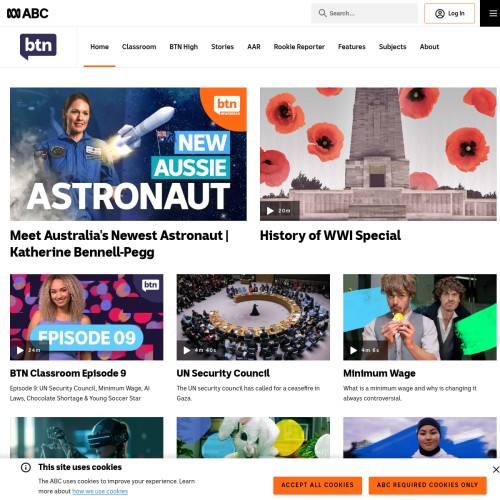Play the UN Security Council video
This screenshot has width=500, height=500.
click(x=187, y=350)
